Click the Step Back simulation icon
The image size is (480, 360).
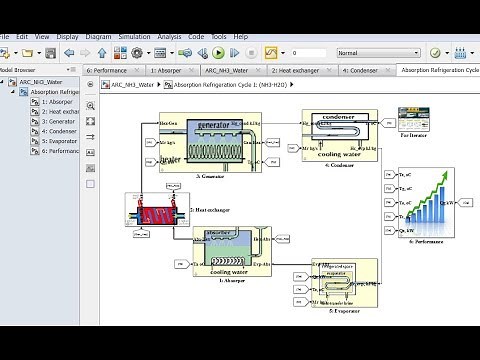pyautogui.click(x=202, y=53)
